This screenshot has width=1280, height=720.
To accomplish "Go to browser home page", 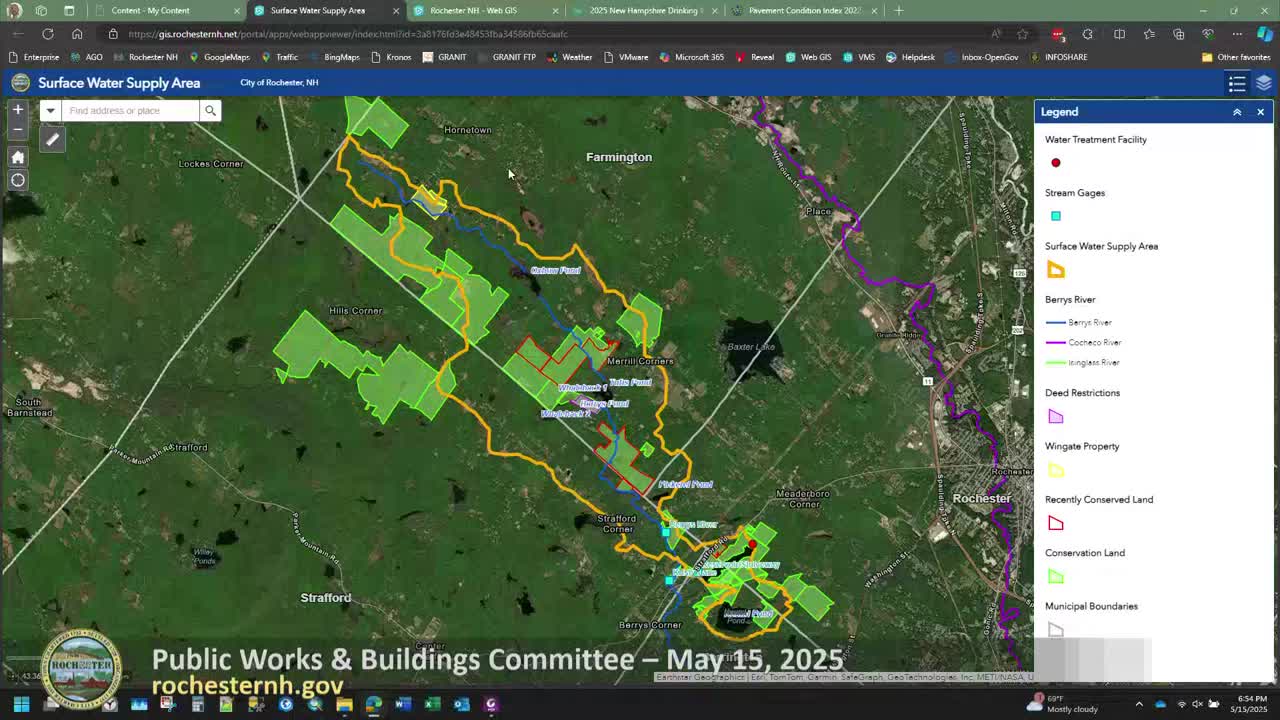I will click(x=77, y=34).
